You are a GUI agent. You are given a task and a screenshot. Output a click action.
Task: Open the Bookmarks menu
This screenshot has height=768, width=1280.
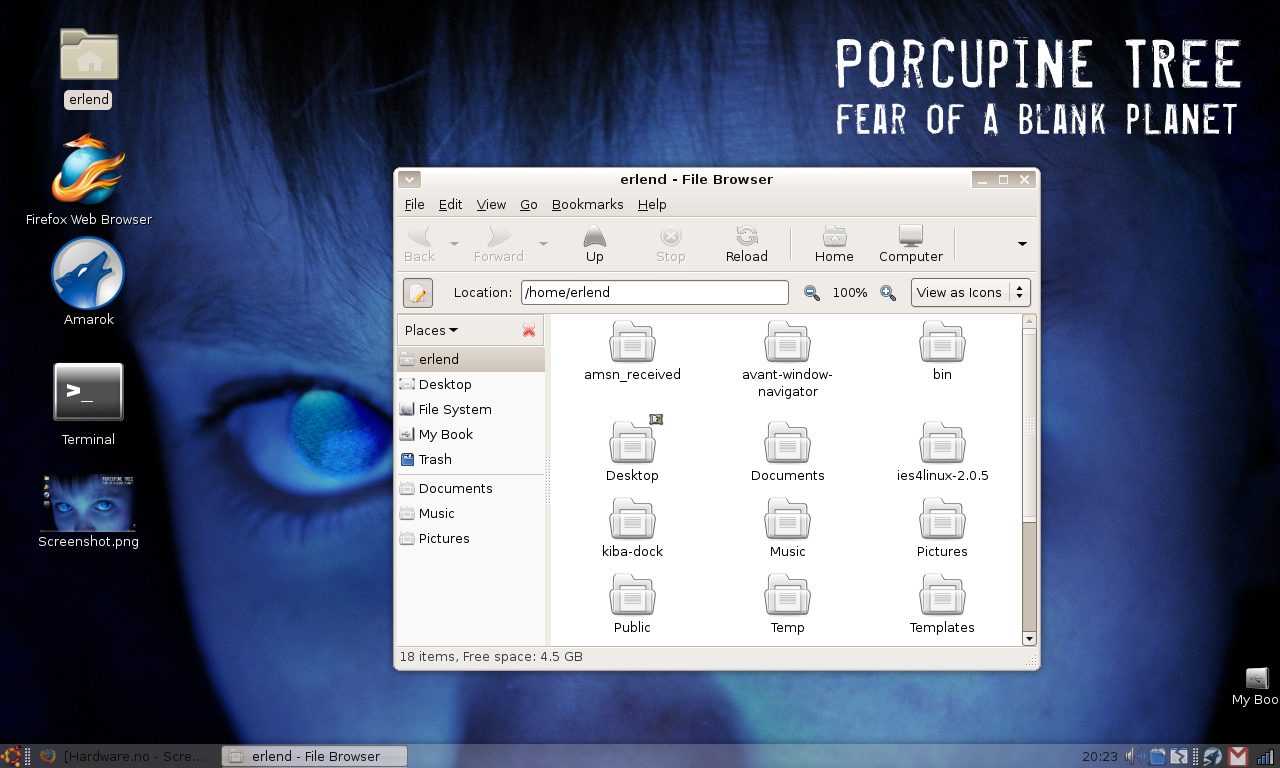pos(588,205)
